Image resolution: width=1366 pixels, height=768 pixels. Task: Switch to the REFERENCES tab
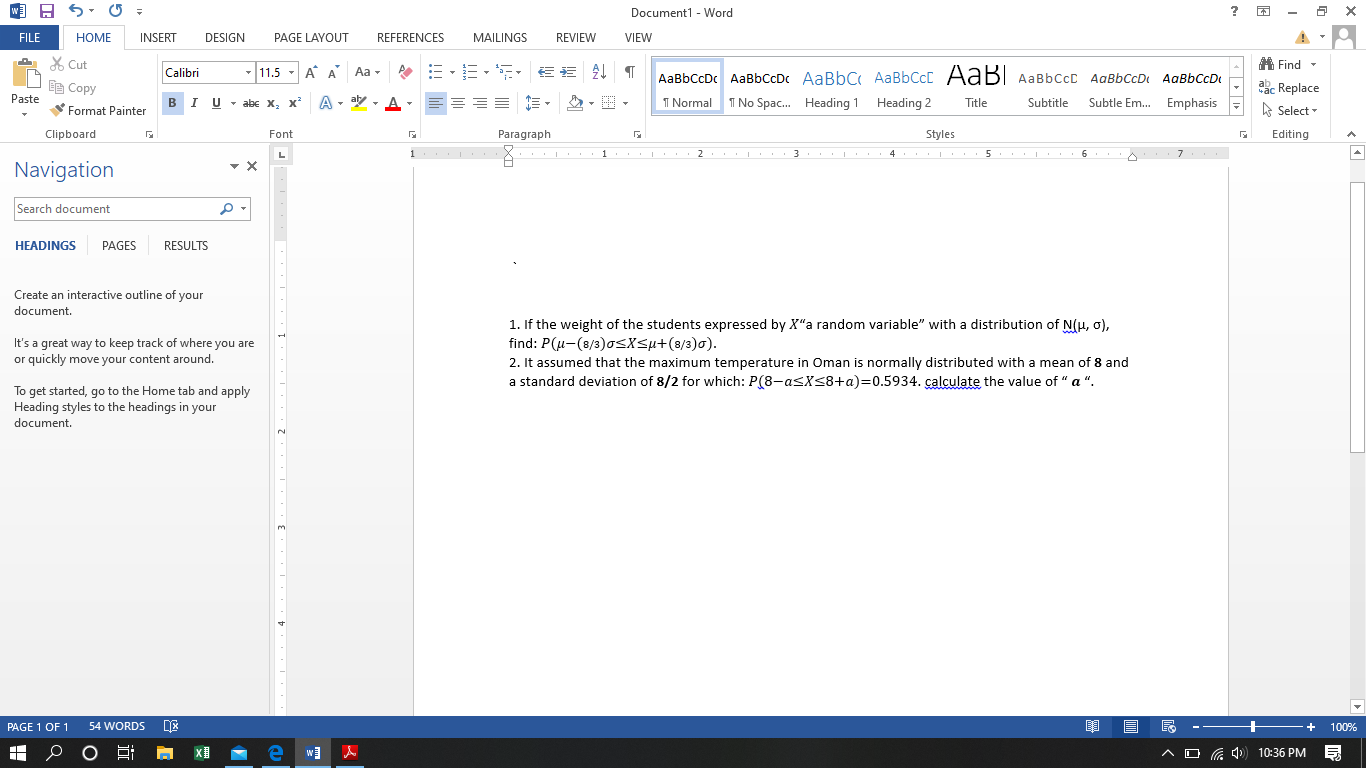tap(410, 38)
